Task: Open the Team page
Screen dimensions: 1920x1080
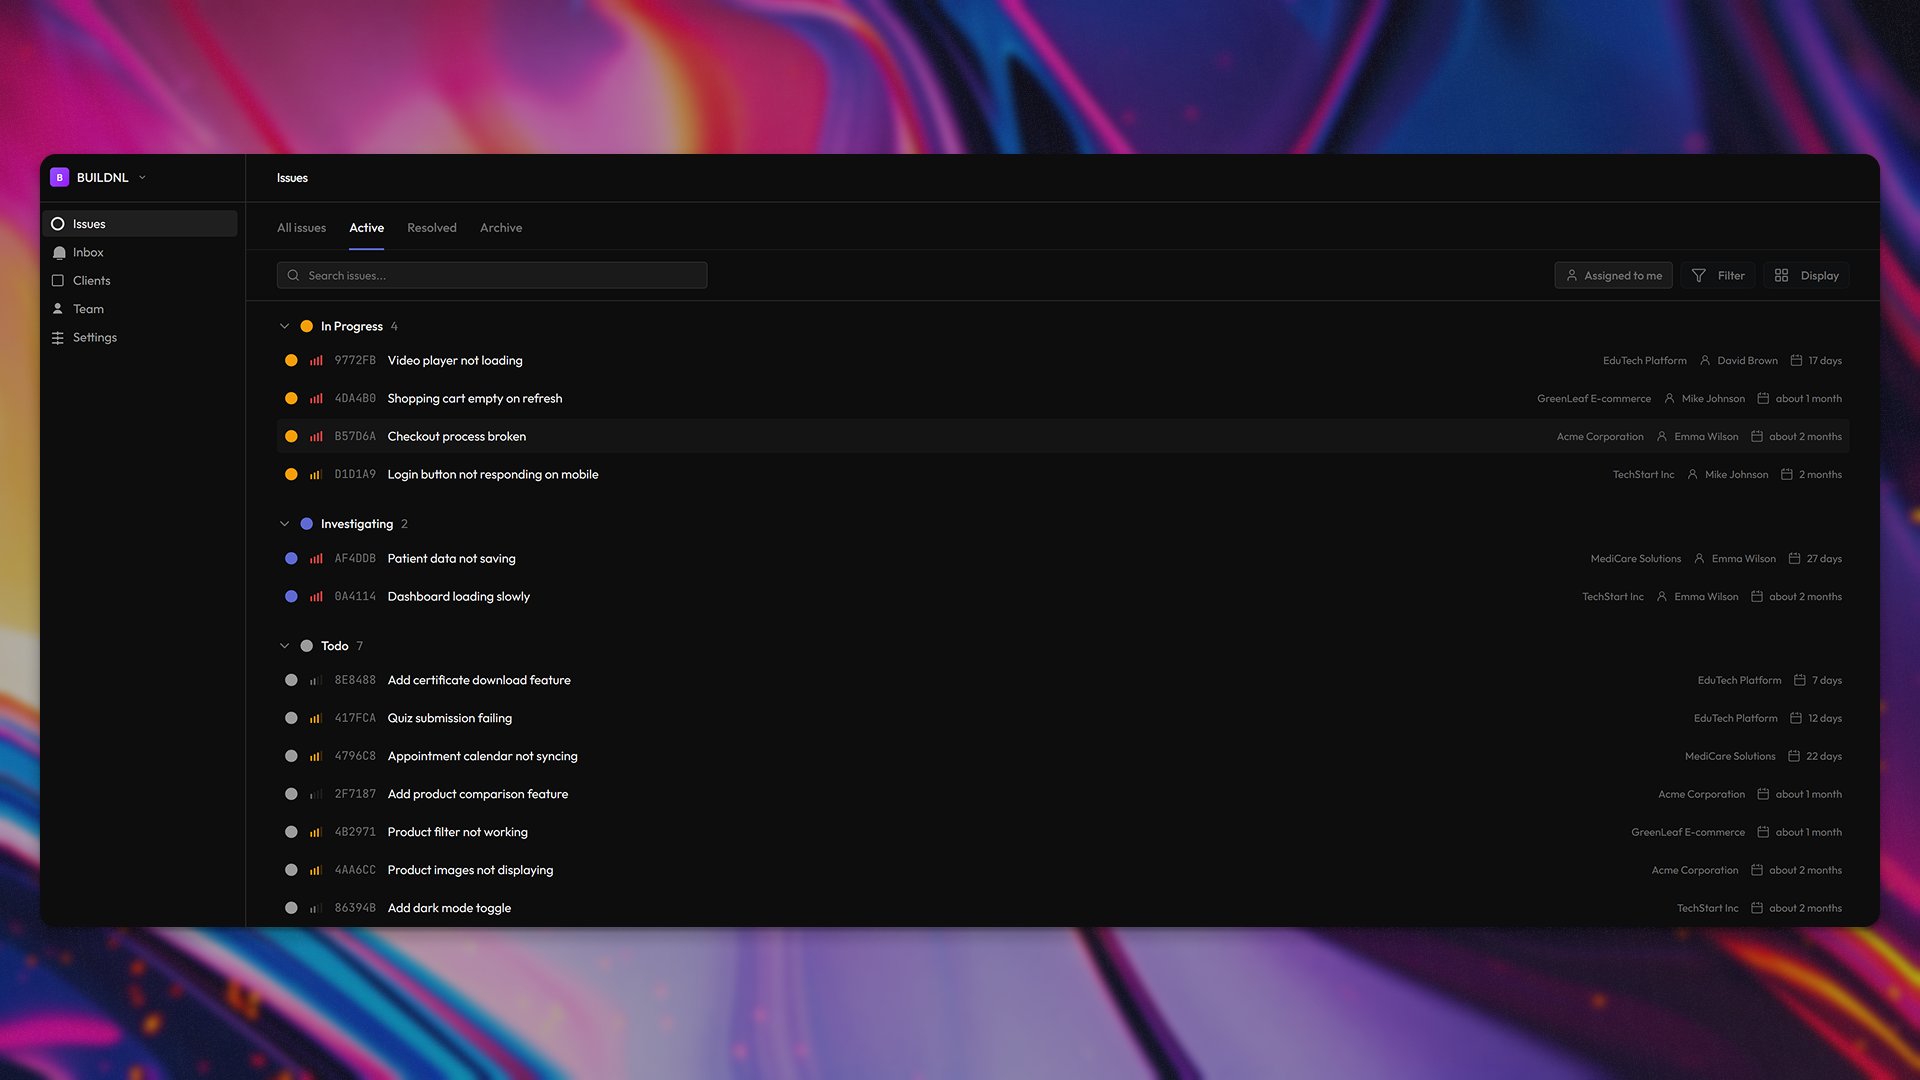Action: pos(89,308)
